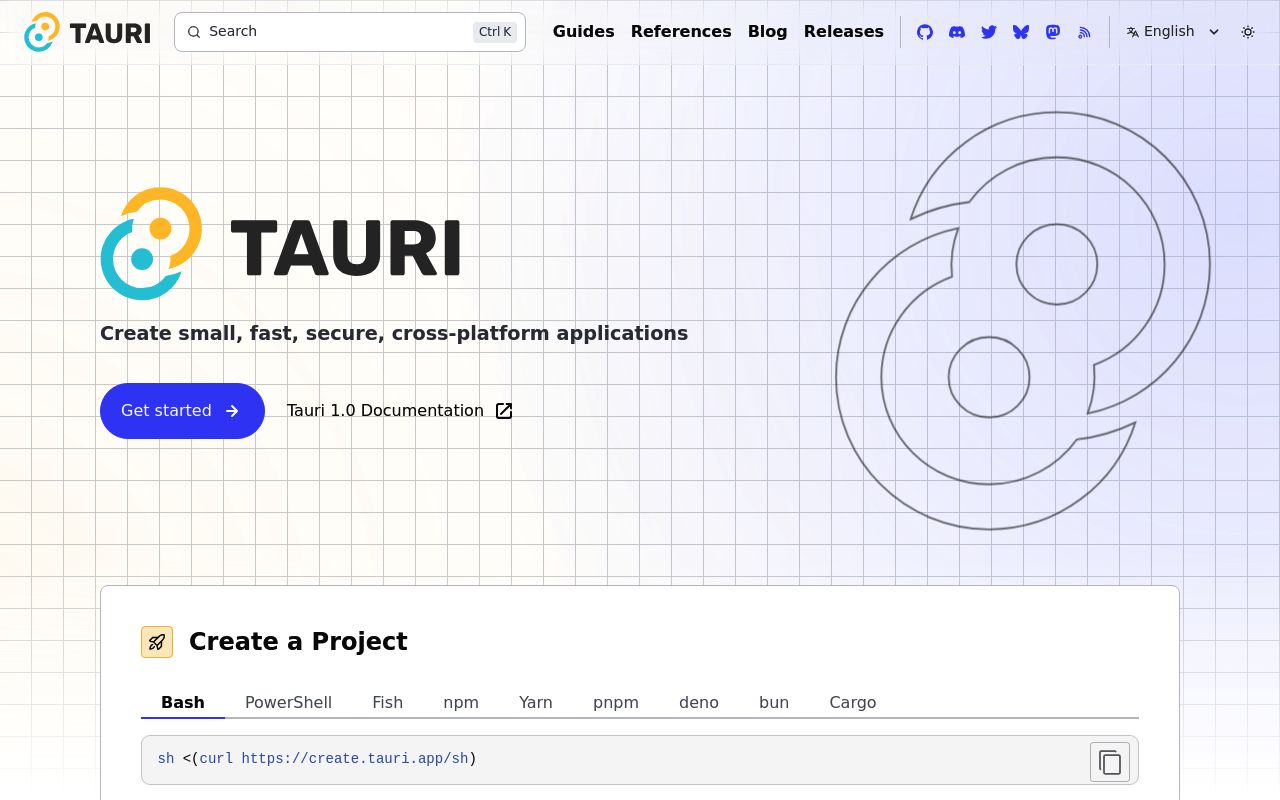The width and height of the screenshot is (1280, 800).
Task: Subscribe via the RSS feed icon
Action: [1084, 32]
